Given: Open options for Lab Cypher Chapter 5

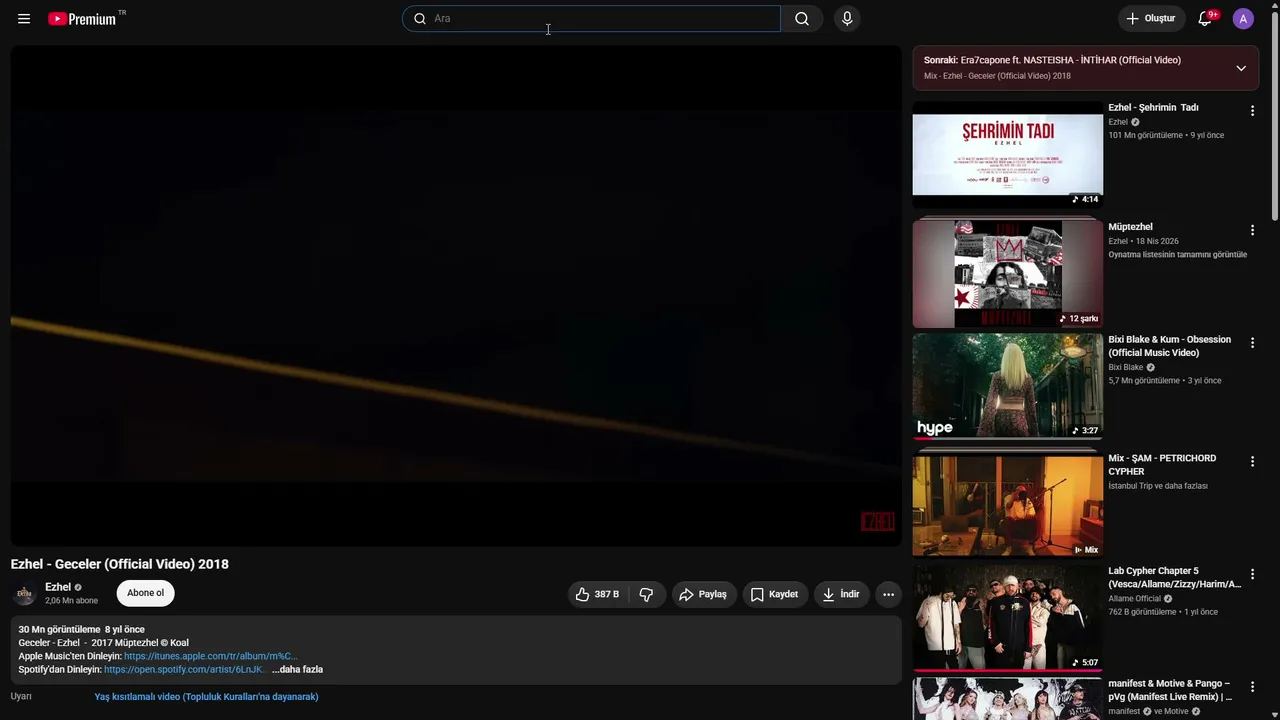Looking at the screenshot, I should pyautogui.click(x=1252, y=574).
